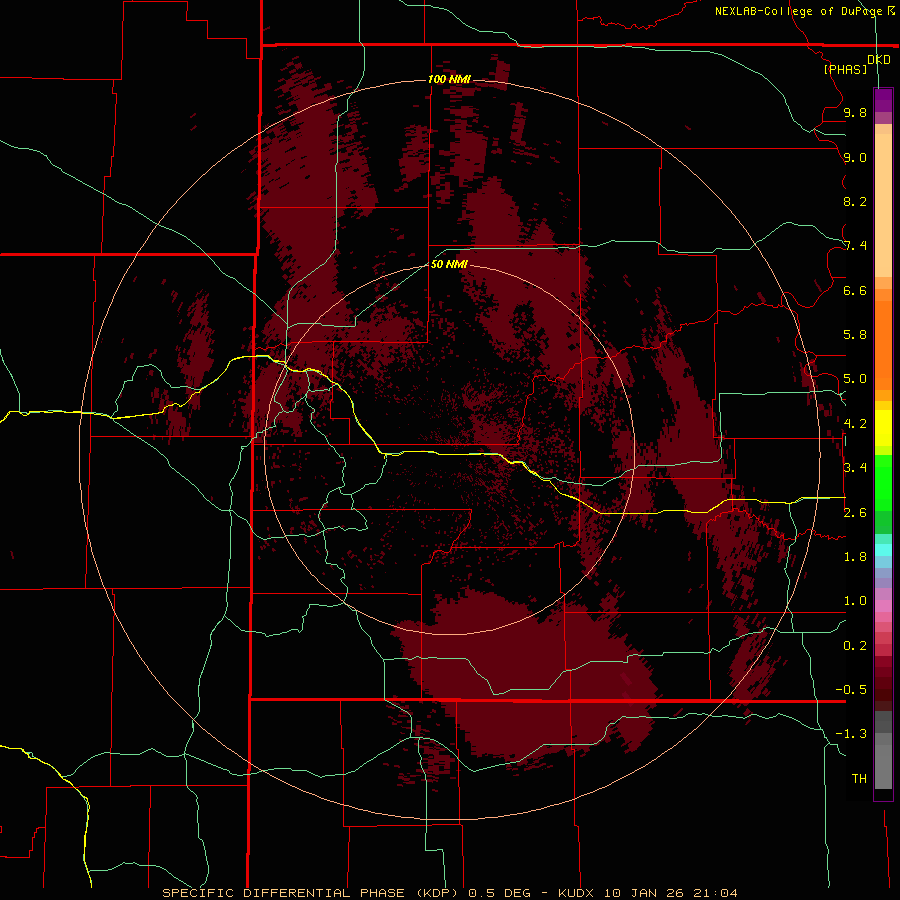Click the 0.2 color scale value
Image resolution: width=900 pixels, height=900 pixels.
tap(855, 645)
